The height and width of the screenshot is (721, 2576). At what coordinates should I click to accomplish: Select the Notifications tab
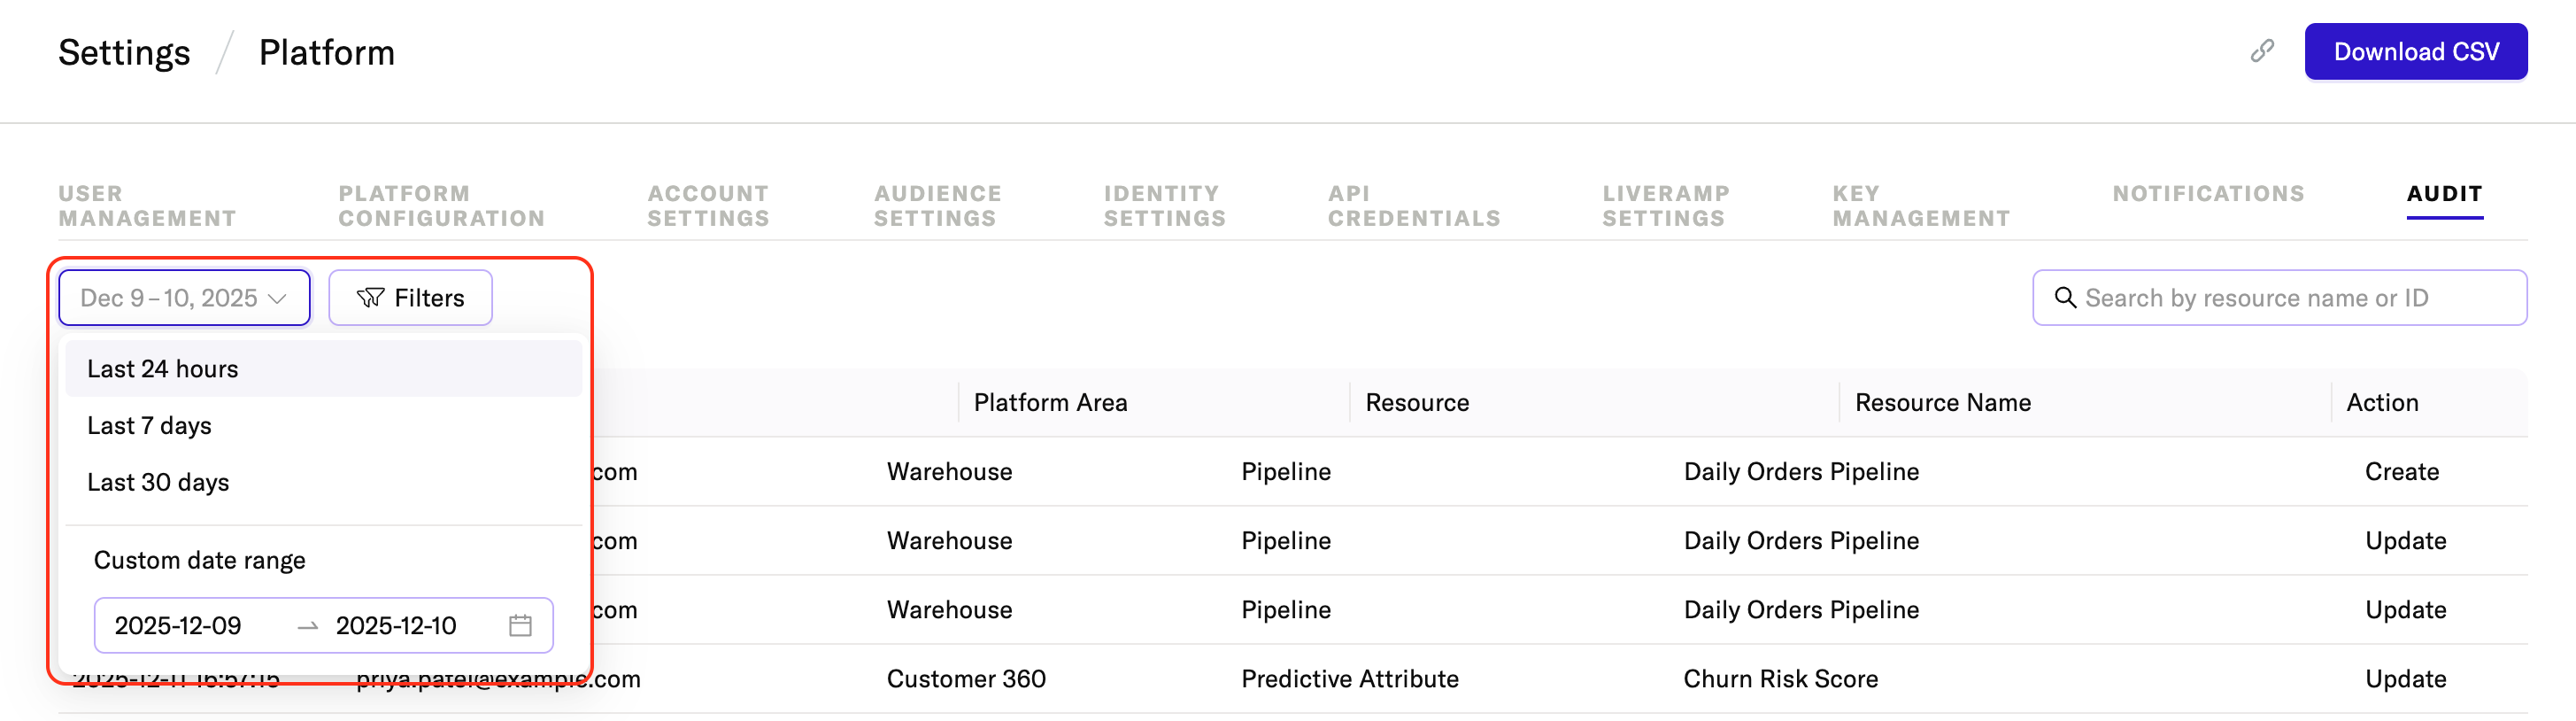coord(2208,194)
